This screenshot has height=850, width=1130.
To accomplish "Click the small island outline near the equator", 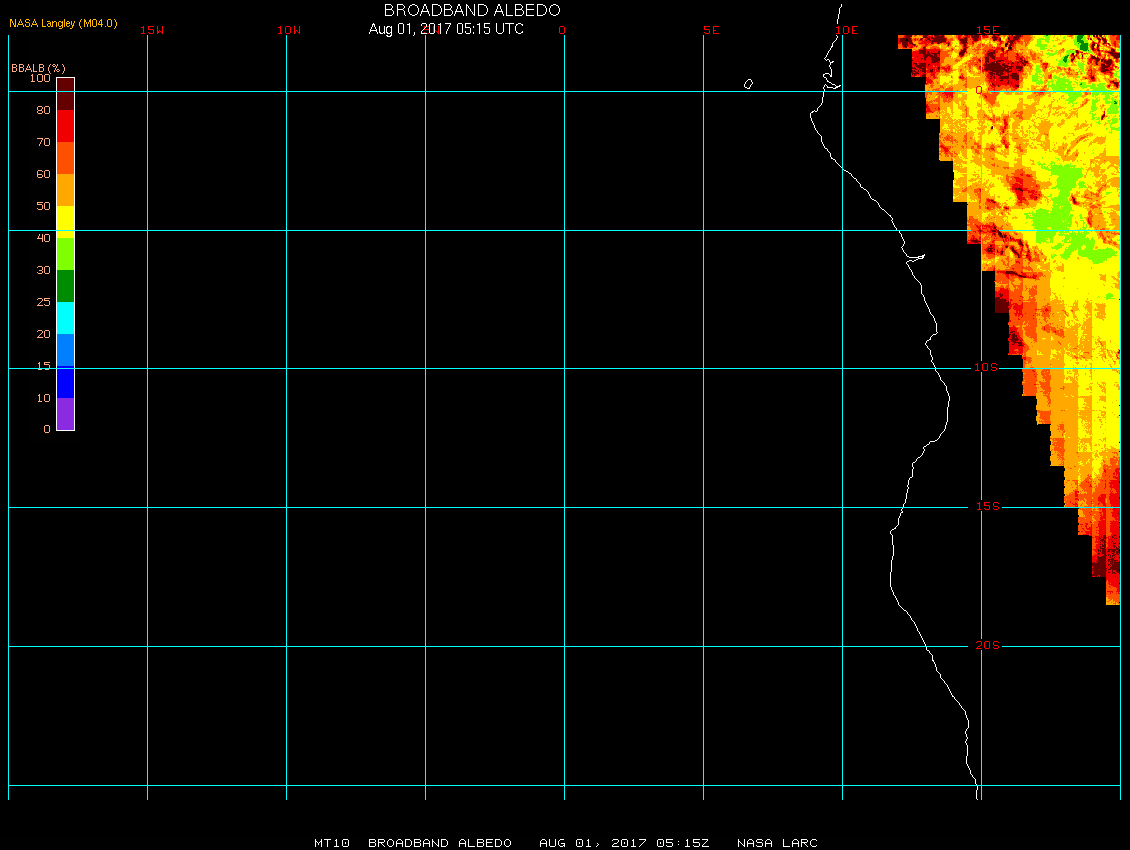I will pos(748,84).
